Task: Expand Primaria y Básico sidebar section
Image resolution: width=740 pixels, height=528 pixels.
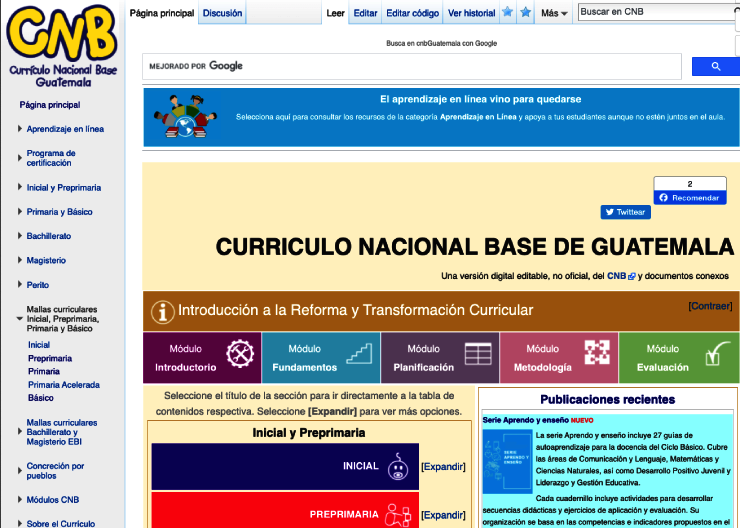Action: click(x=20, y=211)
